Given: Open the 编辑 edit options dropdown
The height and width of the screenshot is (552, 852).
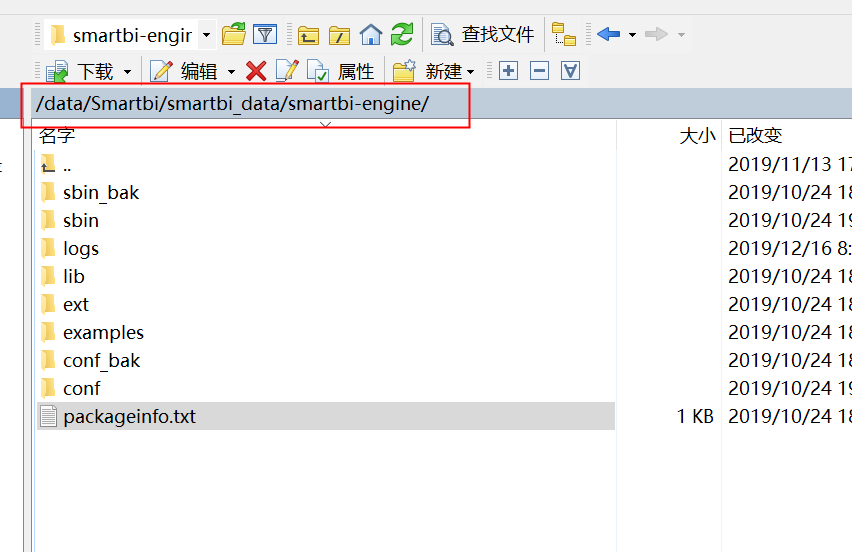Looking at the screenshot, I should click(231, 72).
